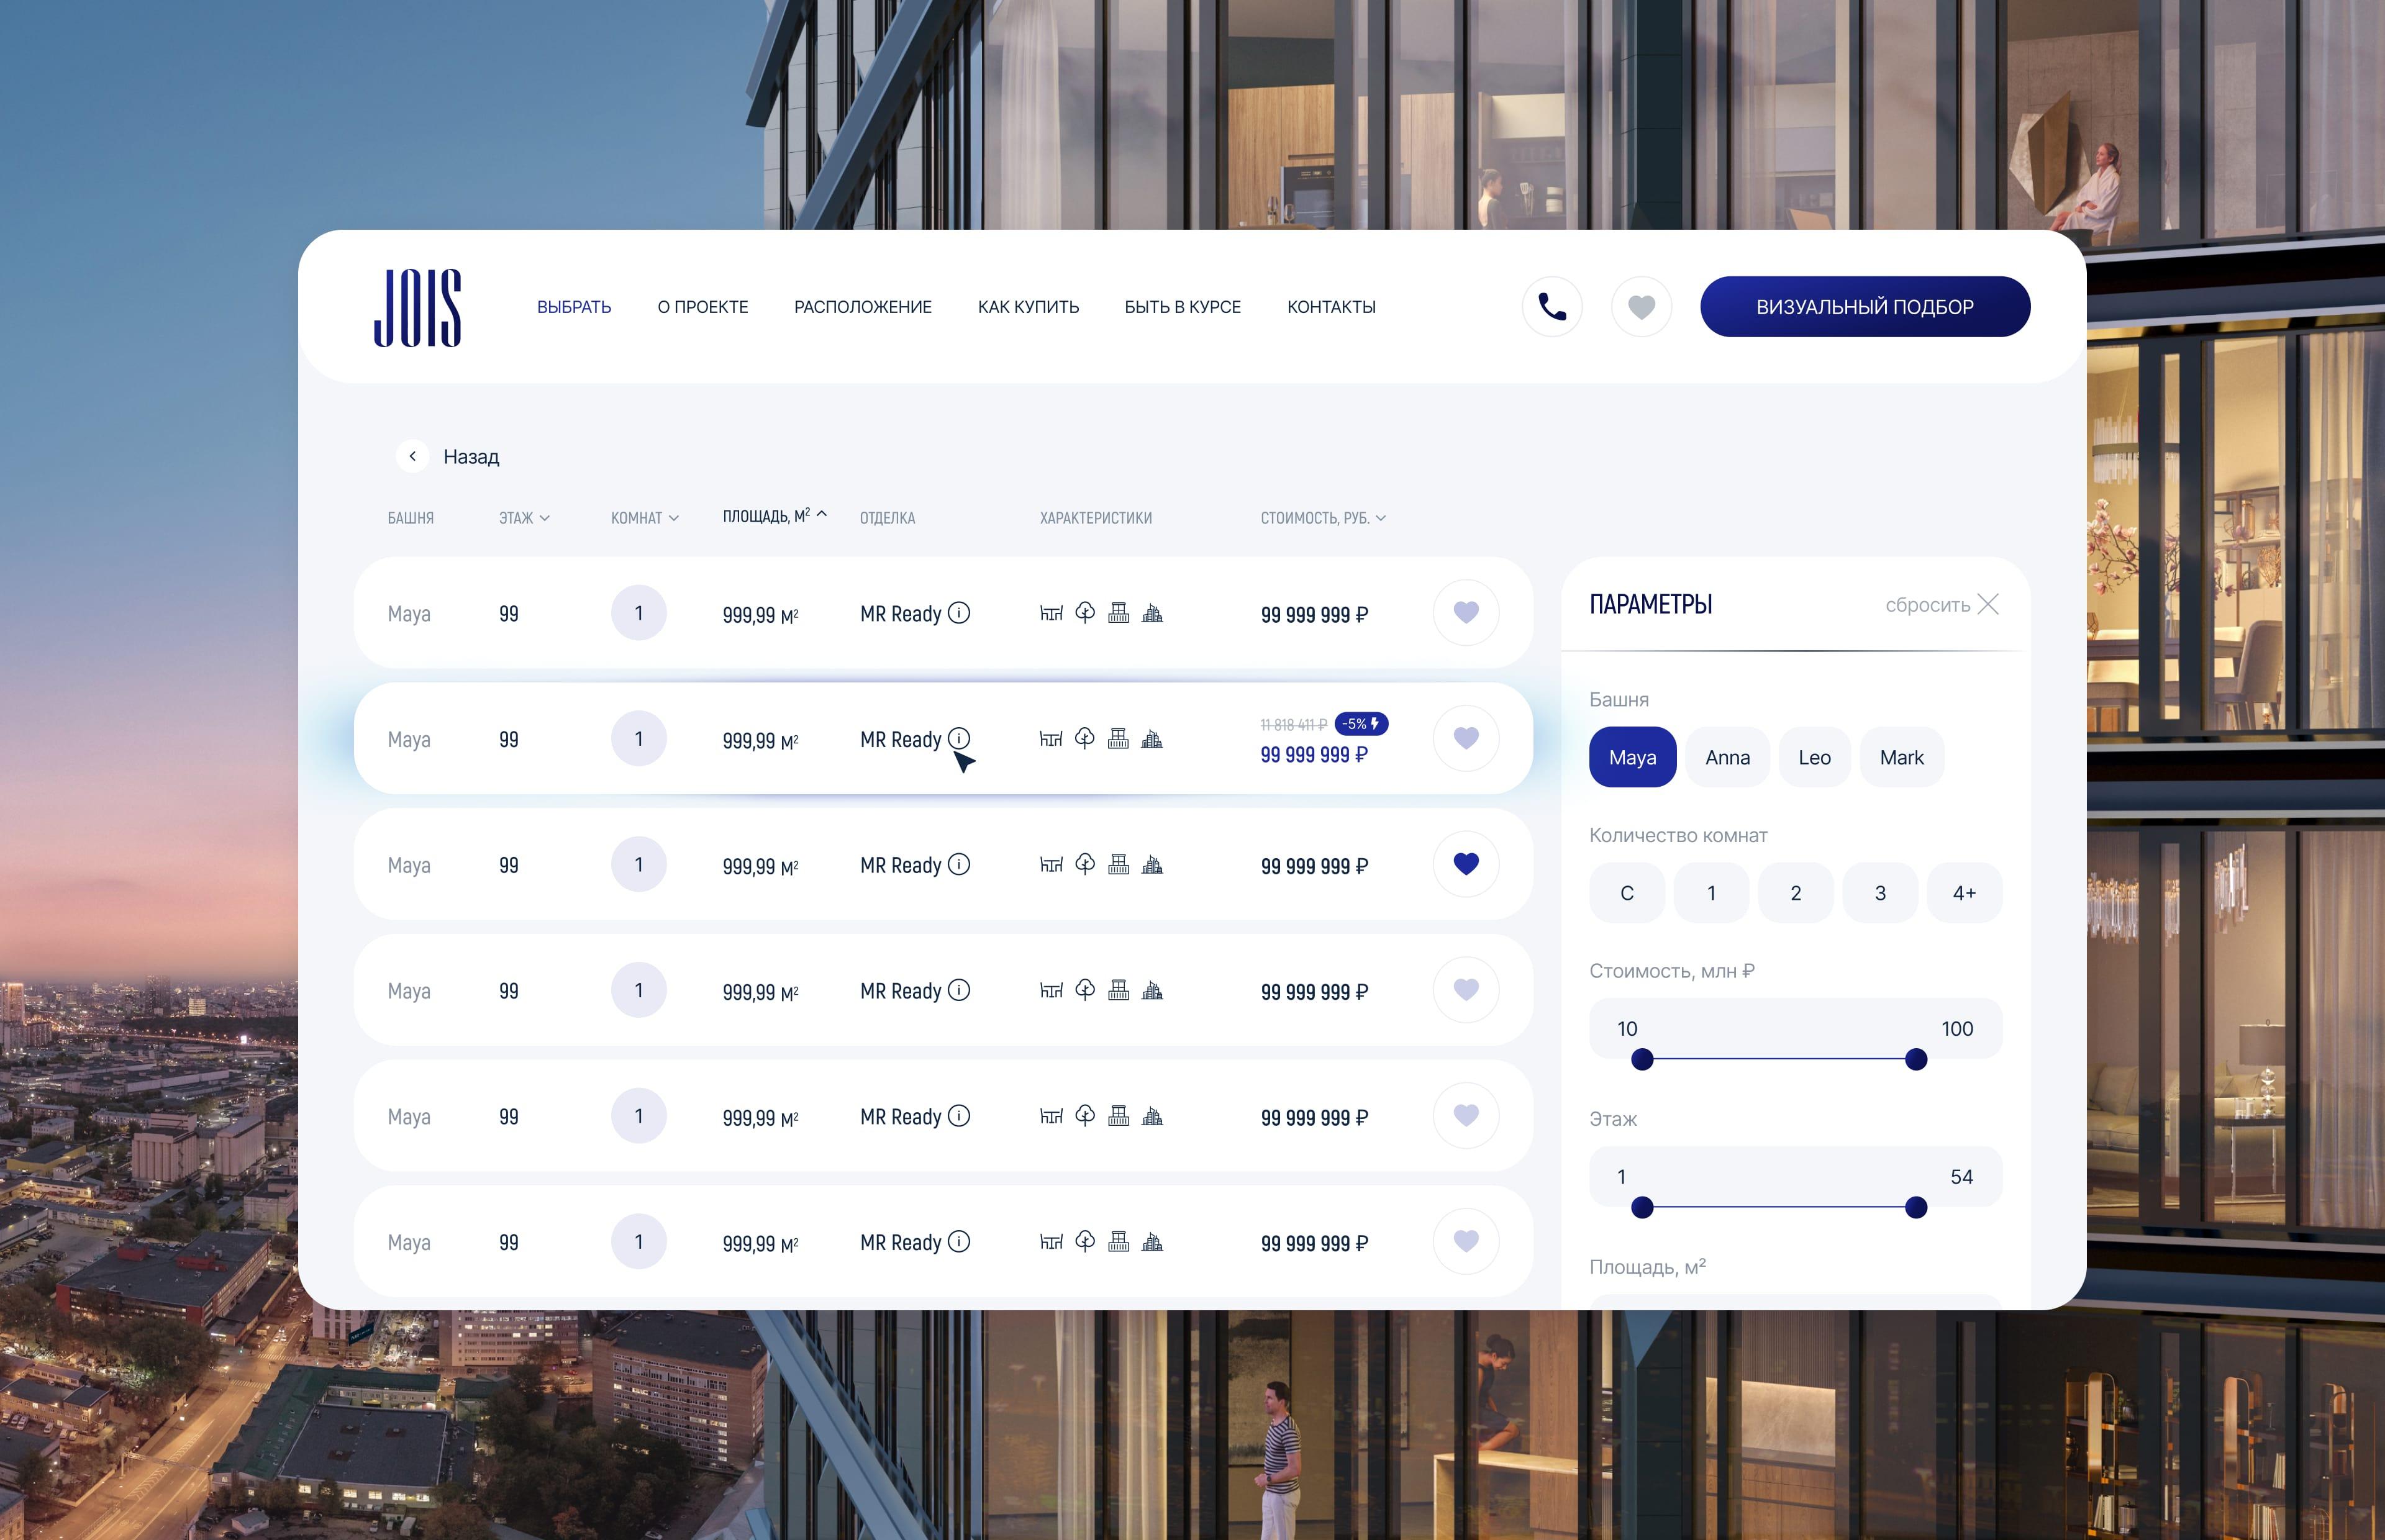Click the MR Ready info icon in the filled-heart row
This screenshot has width=2385, height=1540.
click(x=959, y=864)
